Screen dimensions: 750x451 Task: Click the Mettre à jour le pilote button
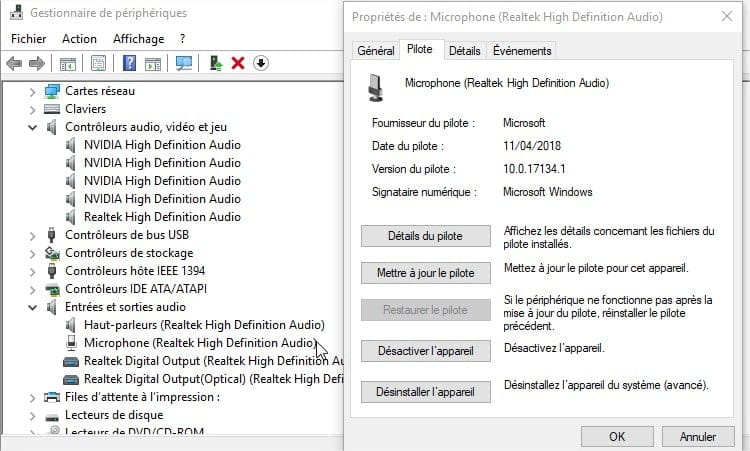tap(425, 273)
